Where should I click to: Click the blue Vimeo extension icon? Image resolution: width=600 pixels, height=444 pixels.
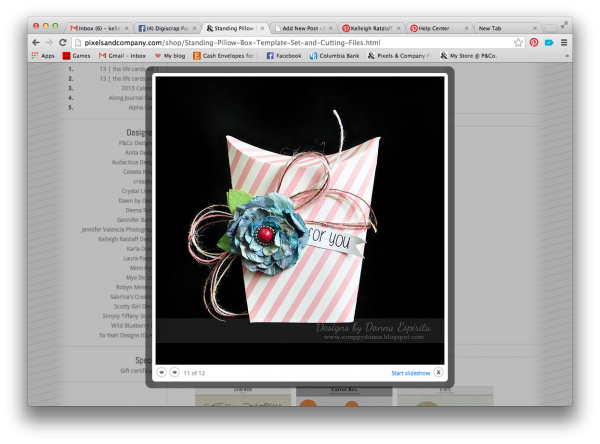tap(549, 42)
